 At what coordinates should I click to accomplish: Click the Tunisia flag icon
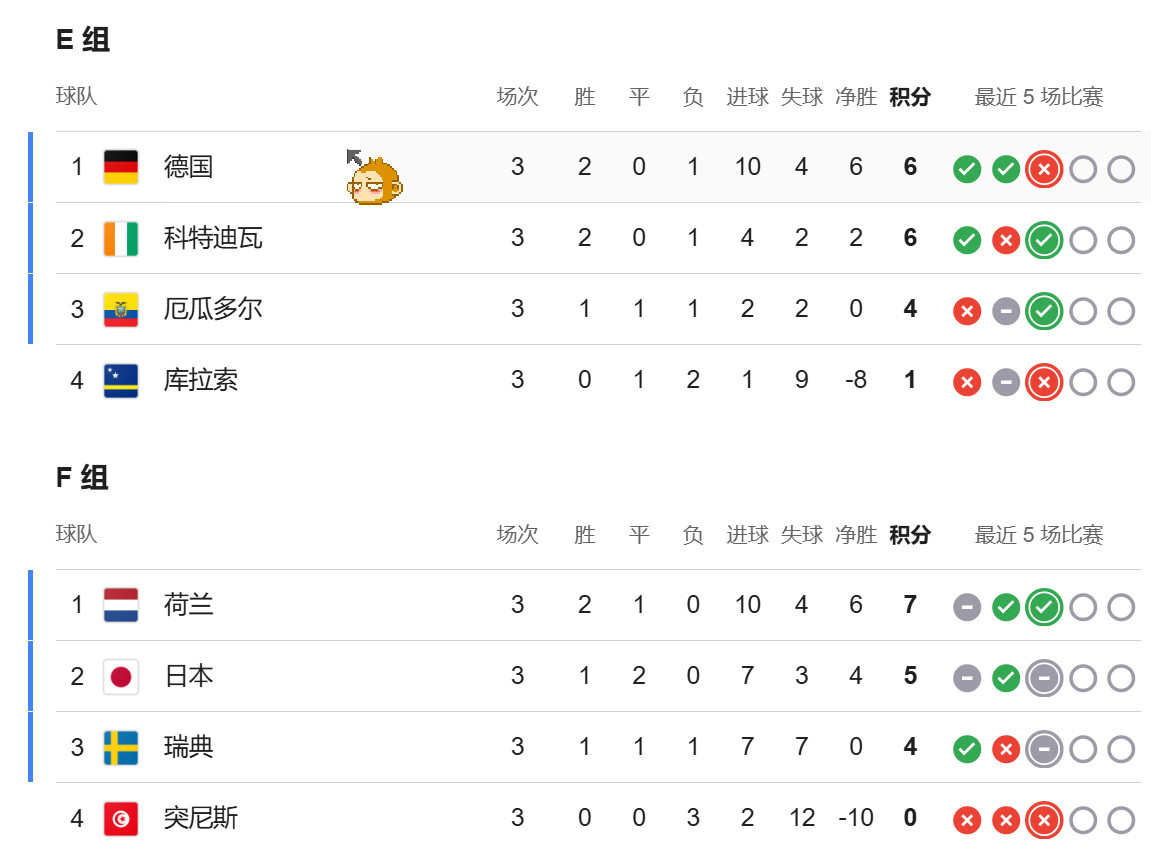point(121,818)
